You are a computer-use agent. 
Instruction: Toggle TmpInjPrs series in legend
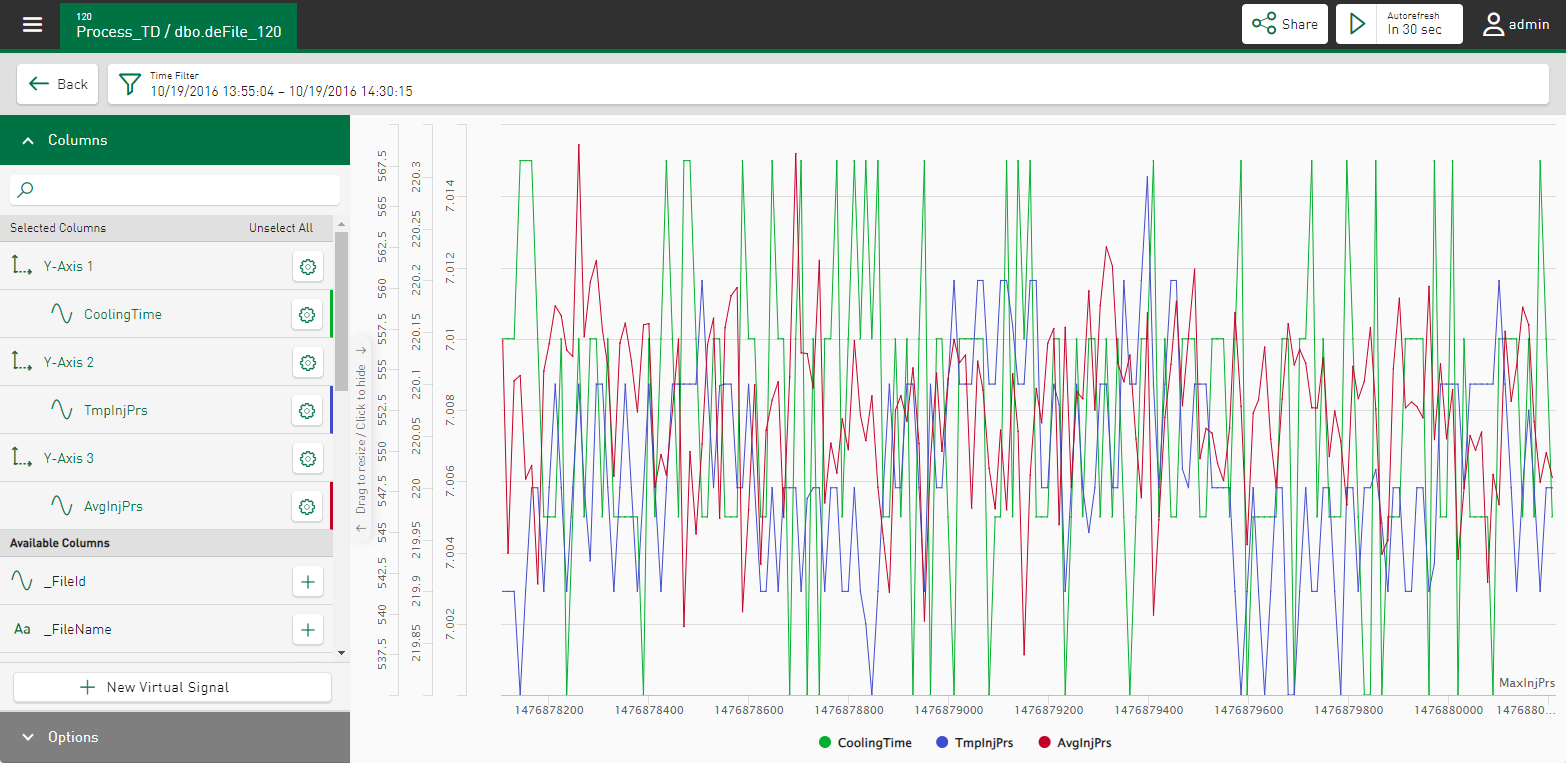pos(975,743)
